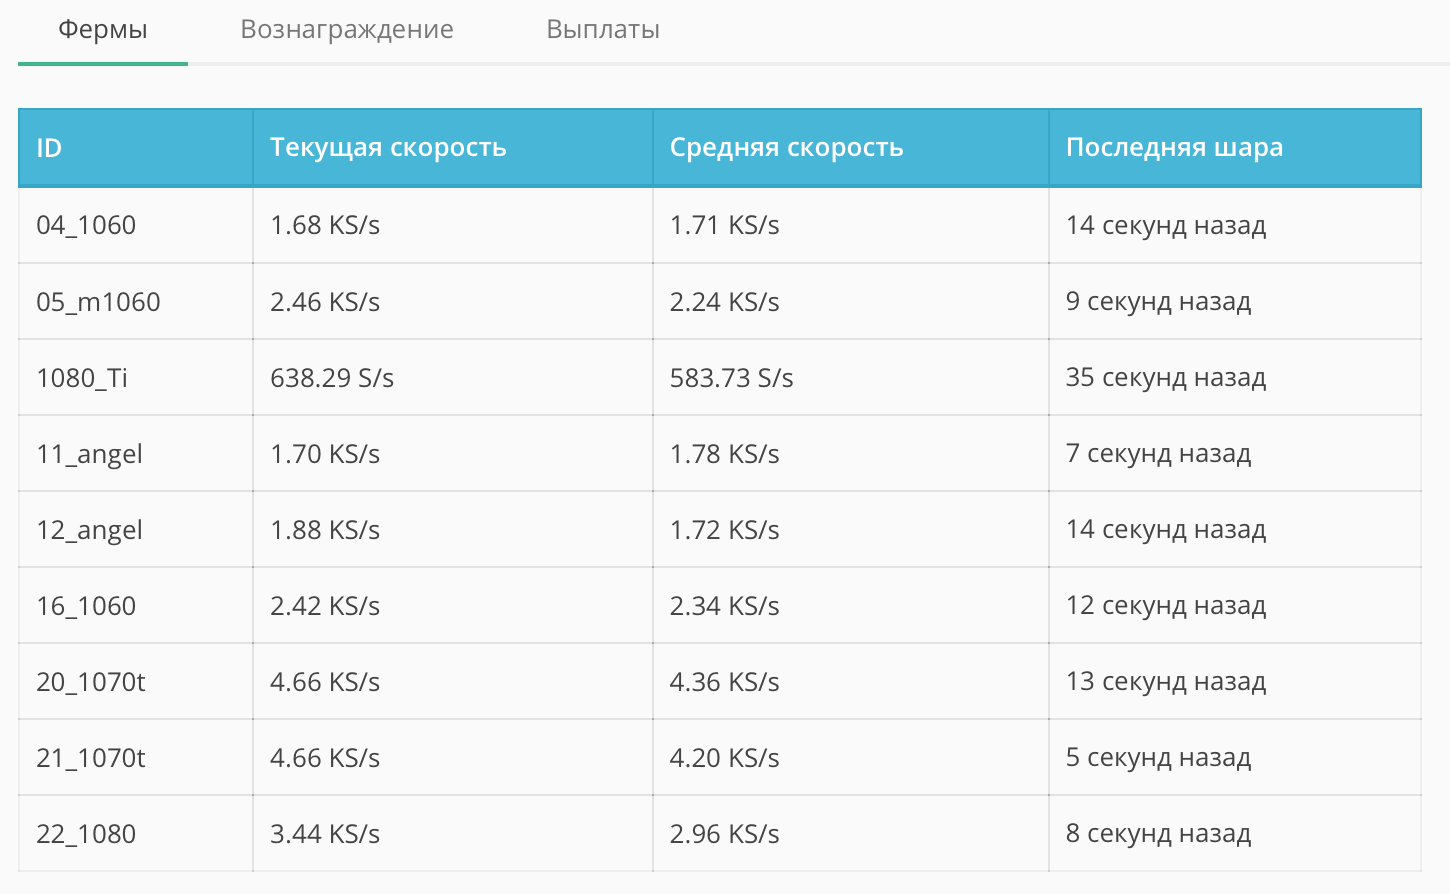The image size is (1450, 894).
Task: Sort by Текущая скорость column header
Action: (x=388, y=148)
